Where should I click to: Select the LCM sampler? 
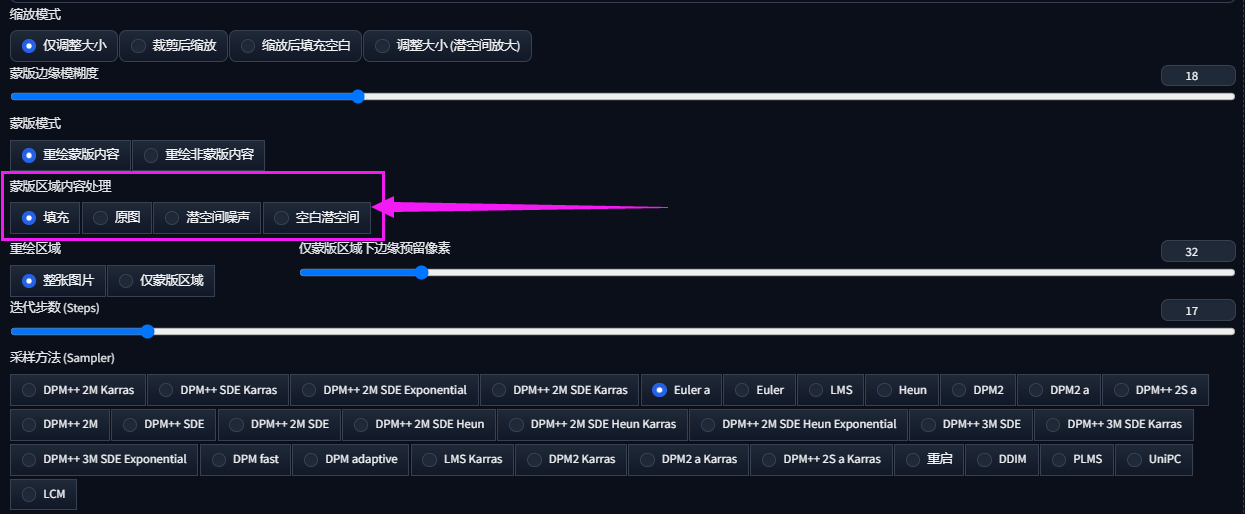point(43,493)
